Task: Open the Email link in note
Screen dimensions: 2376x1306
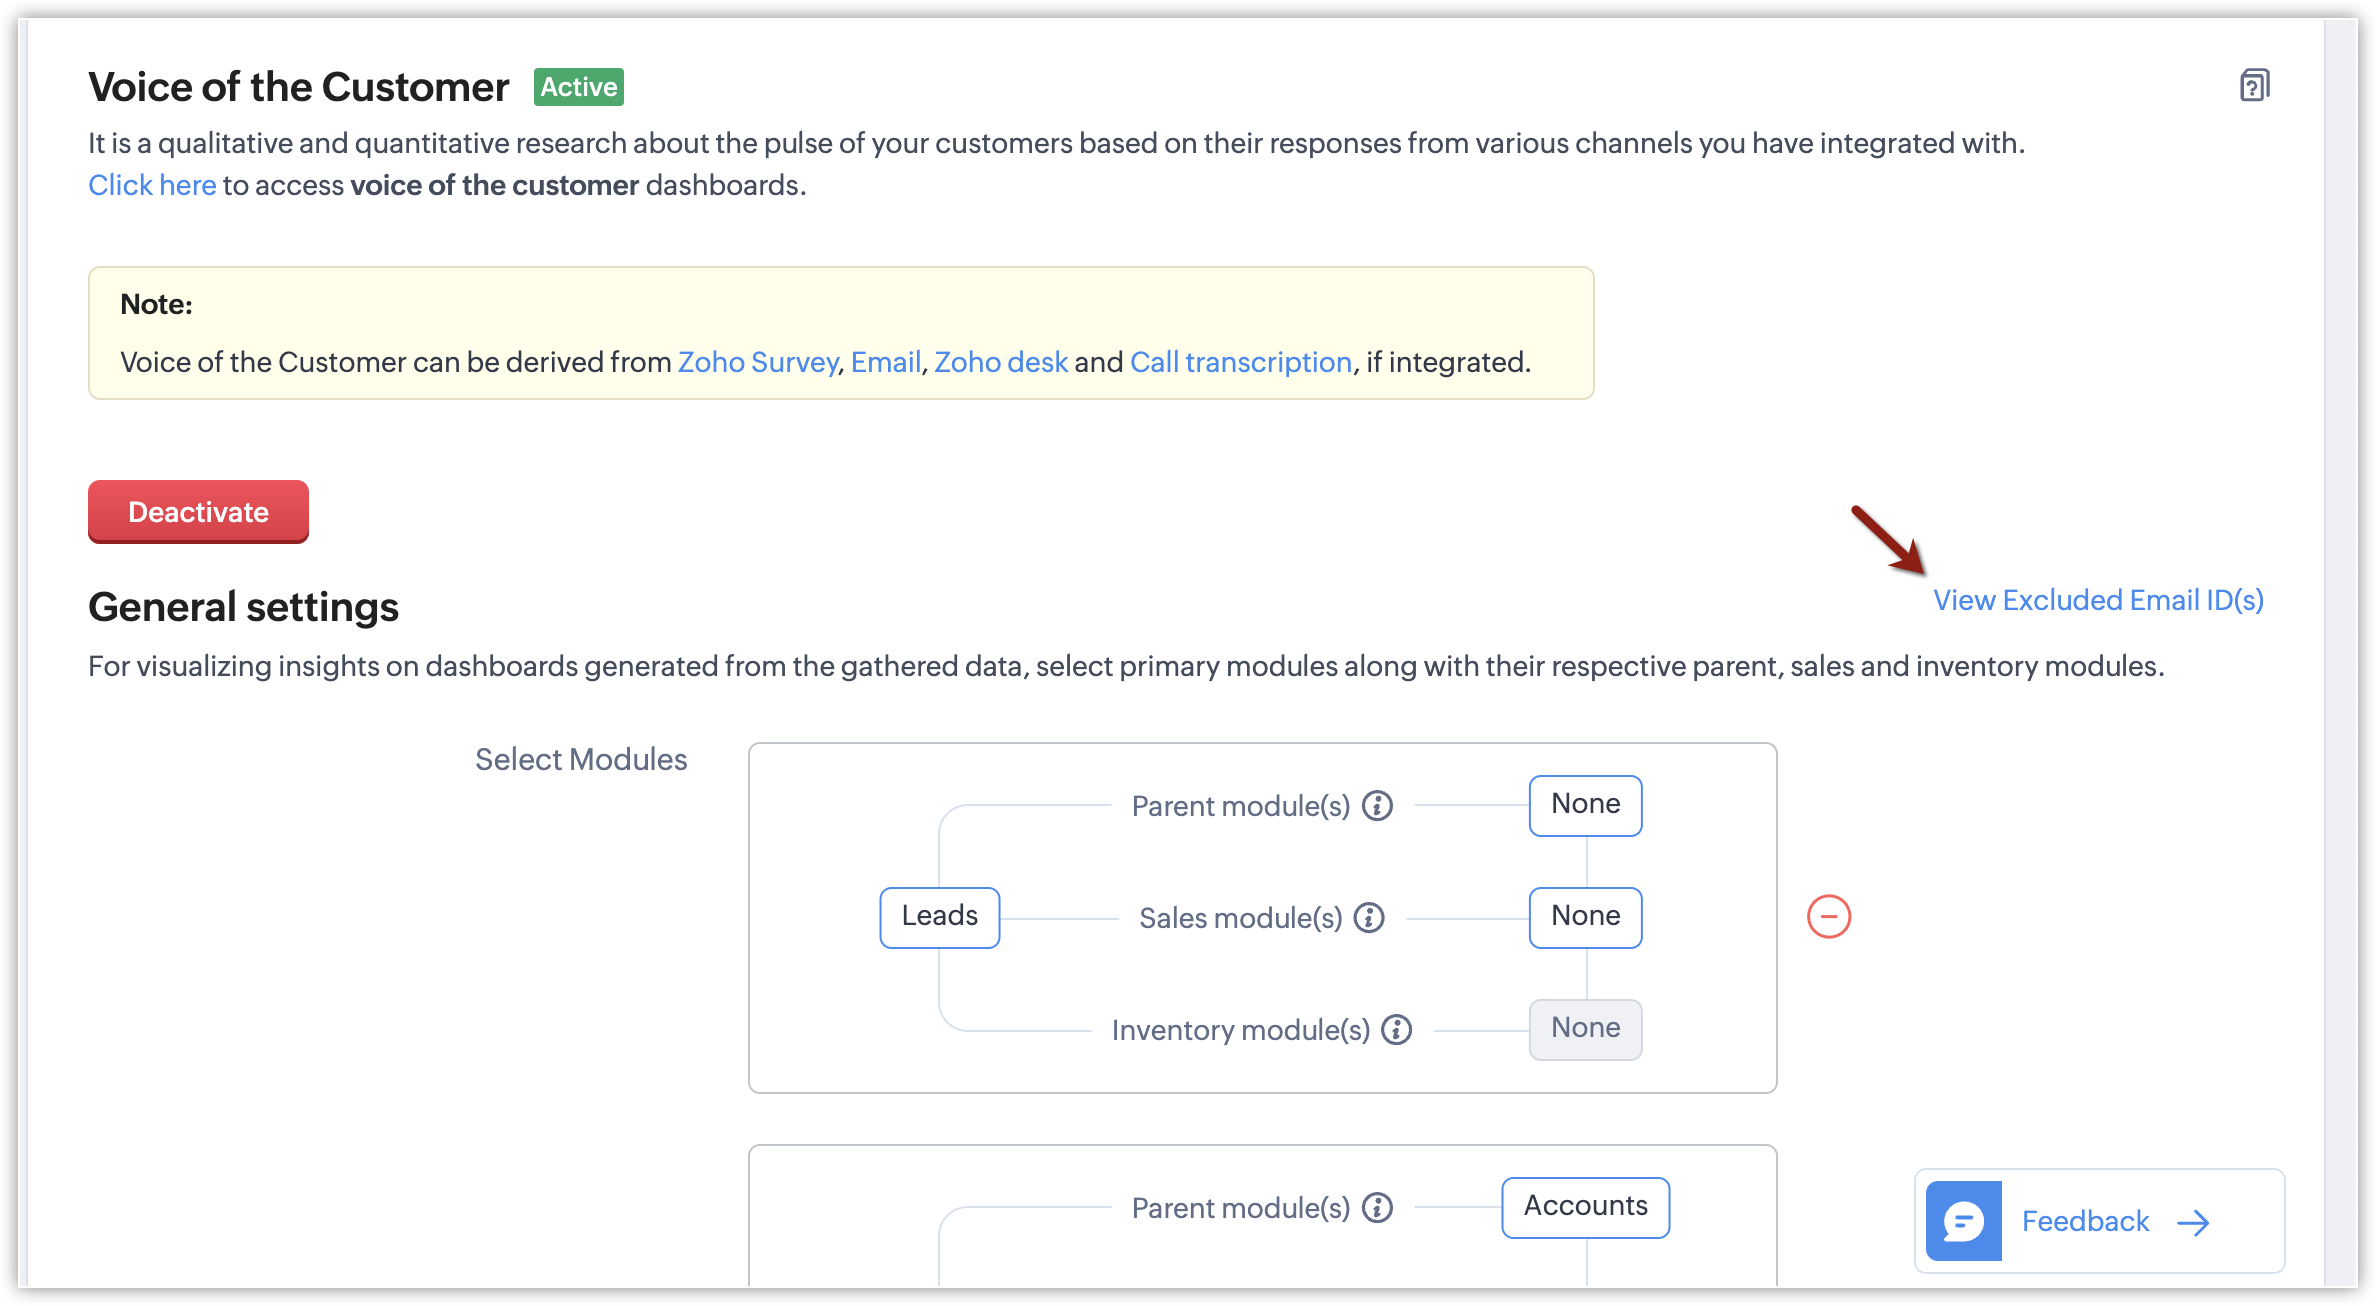Action: tap(885, 362)
